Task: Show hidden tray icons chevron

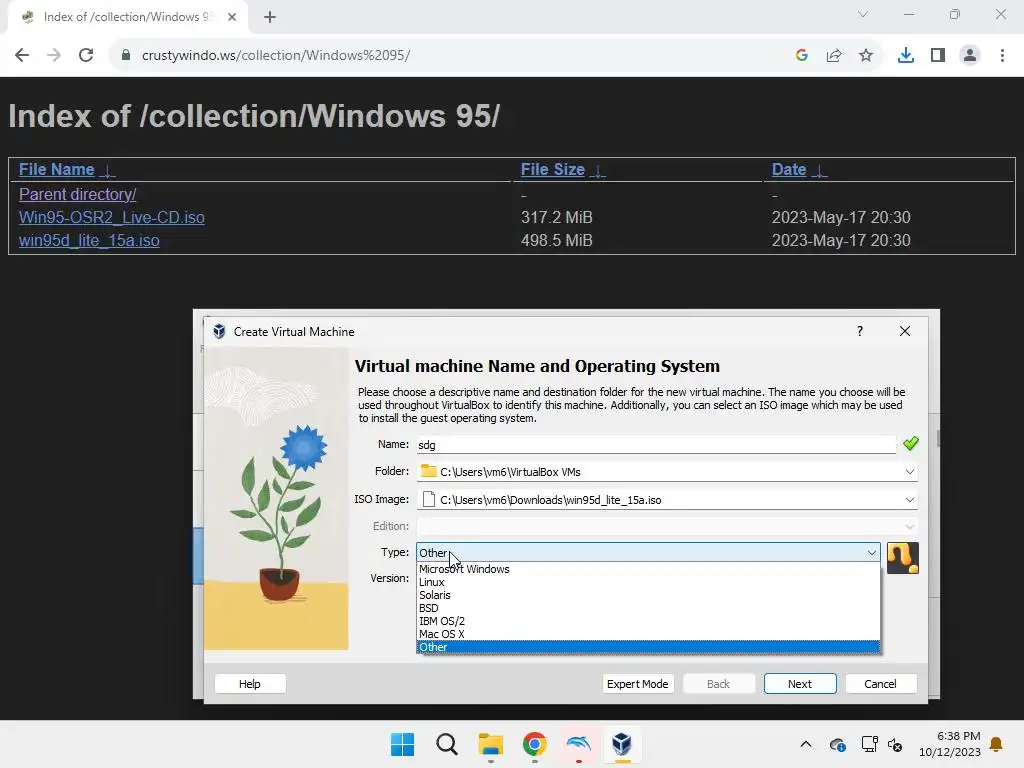Action: pyautogui.click(x=806, y=744)
